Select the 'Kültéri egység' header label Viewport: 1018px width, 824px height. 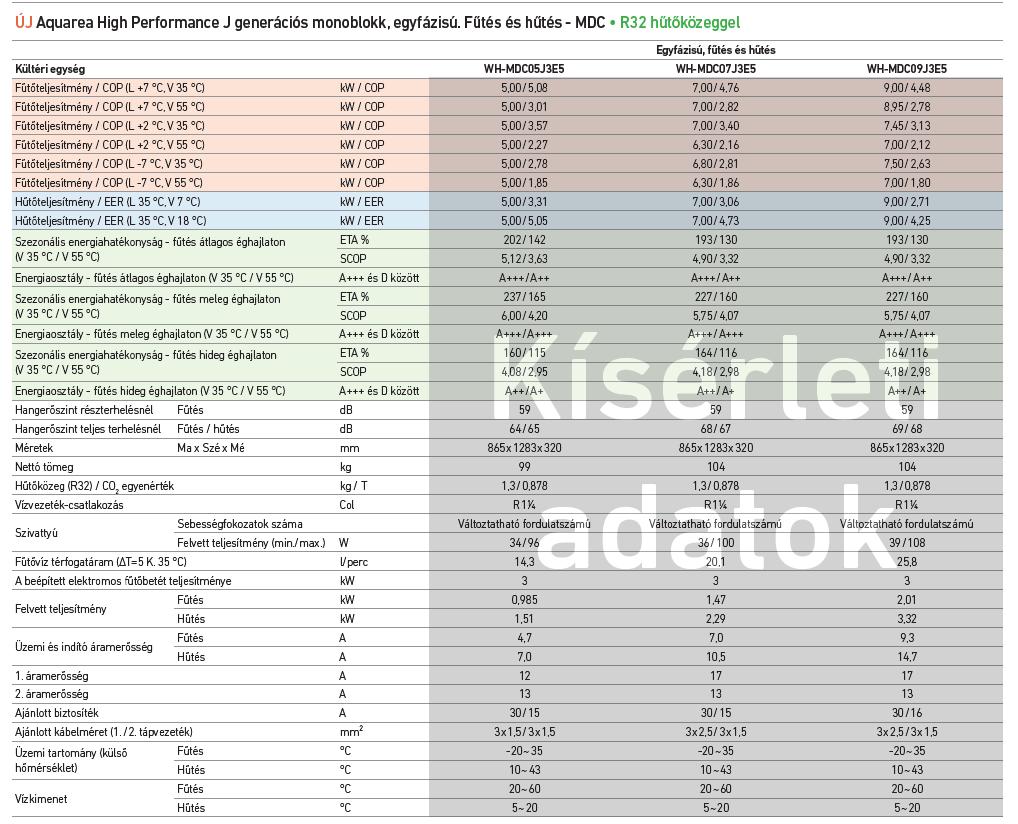click(50, 69)
